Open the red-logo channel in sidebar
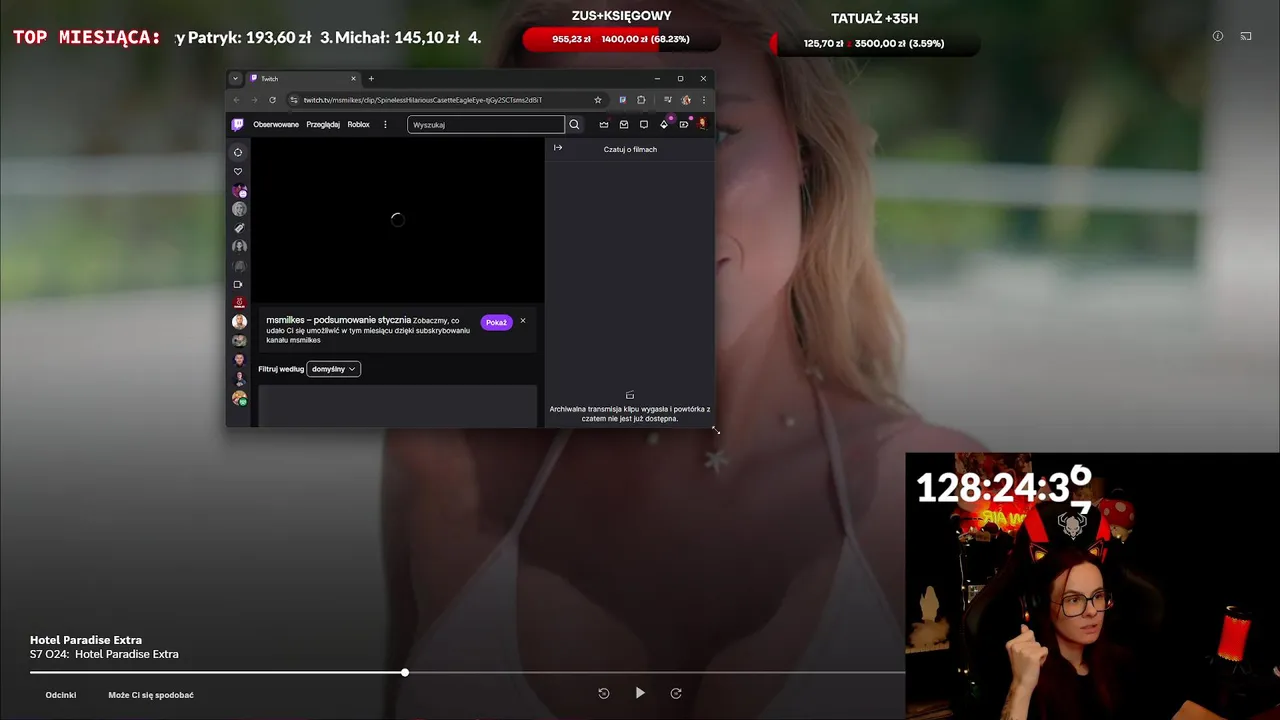 (239, 302)
